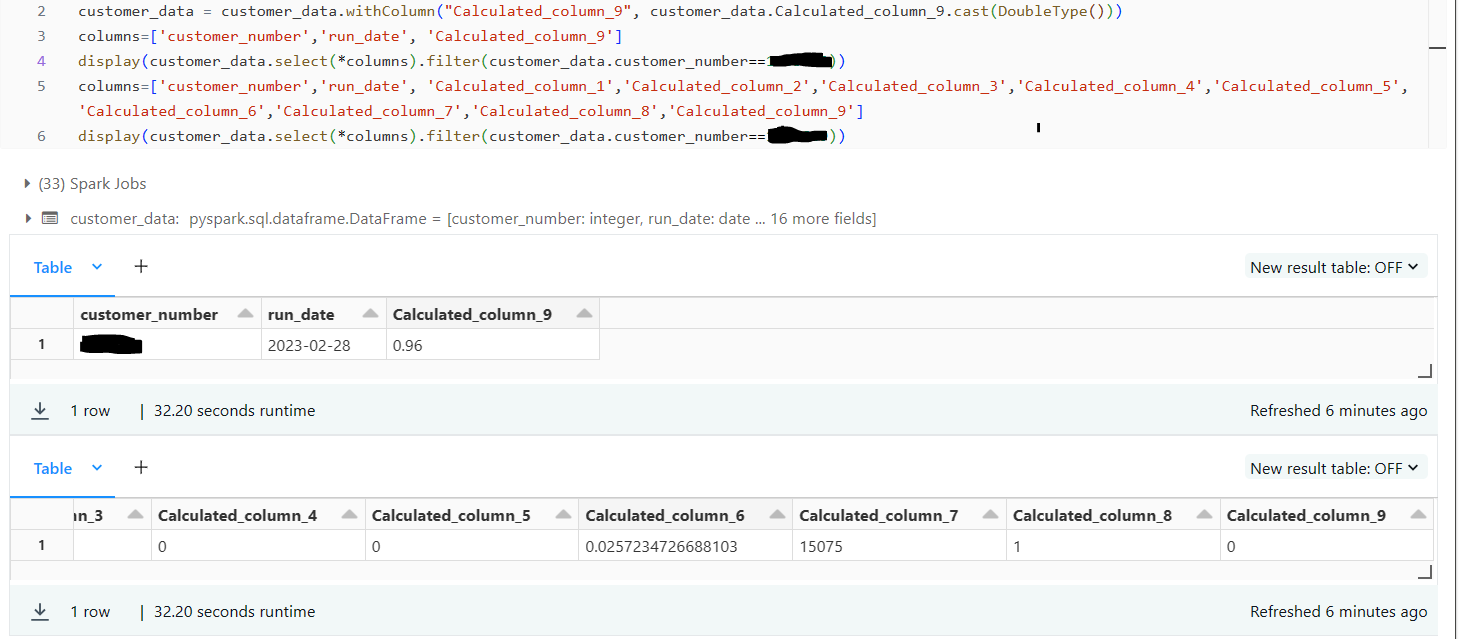Select the first result Table tab
The image size is (1460, 639).
point(53,267)
